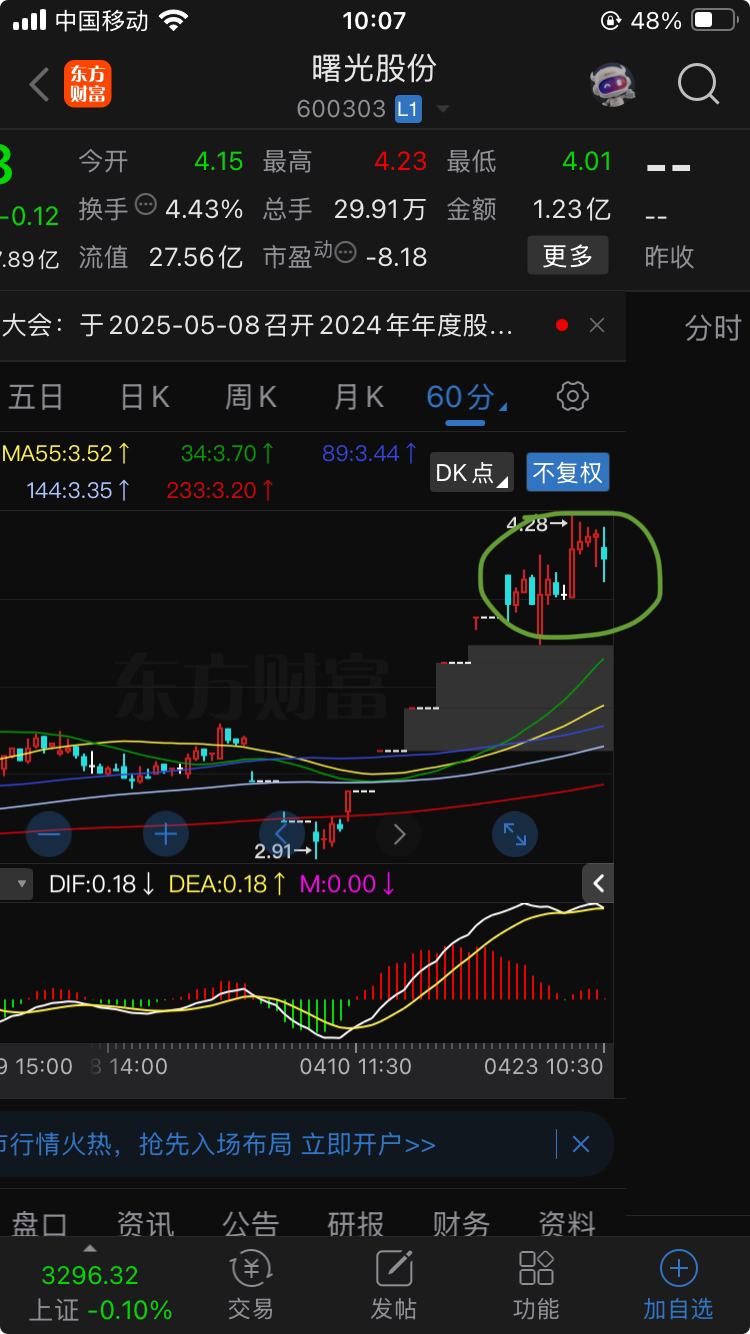Tap the M:0.00 MACD value
Viewport: 750px width, 1334px height.
pos(347,884)
